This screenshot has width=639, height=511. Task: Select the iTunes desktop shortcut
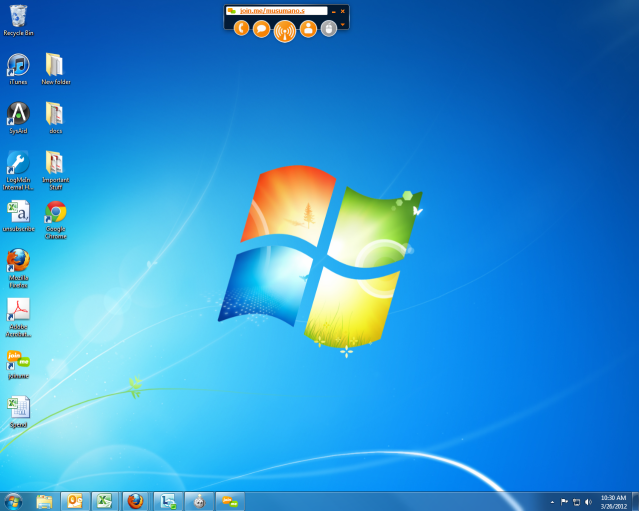point(18,69)
